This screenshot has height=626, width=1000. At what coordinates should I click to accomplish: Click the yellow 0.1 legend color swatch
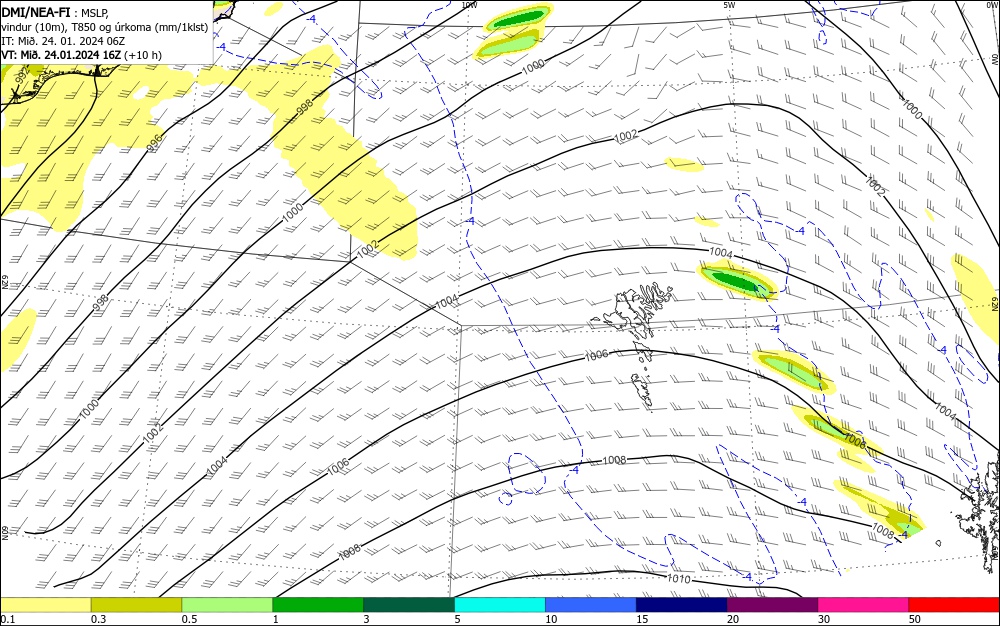(x=45, y=605)
